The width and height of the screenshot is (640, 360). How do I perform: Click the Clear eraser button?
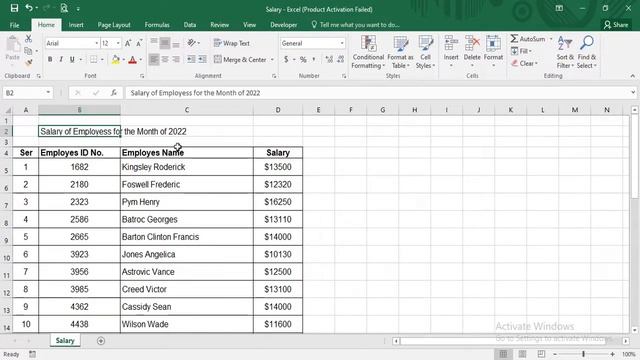pos(524,63)
